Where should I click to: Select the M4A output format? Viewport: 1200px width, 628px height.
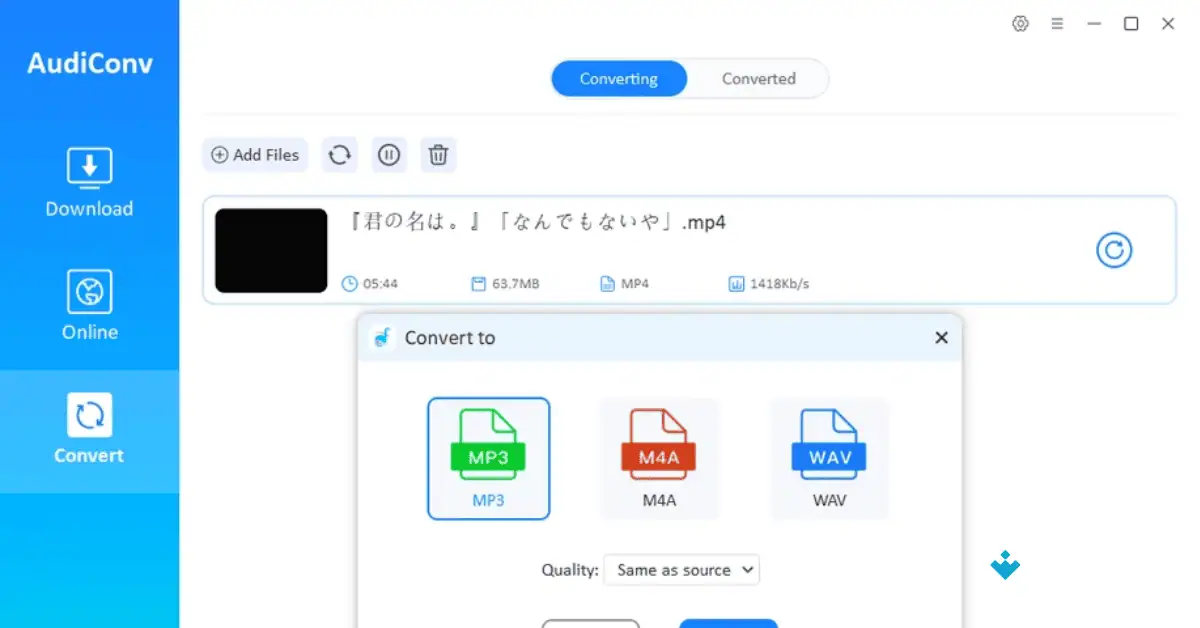tap(659, 458)
